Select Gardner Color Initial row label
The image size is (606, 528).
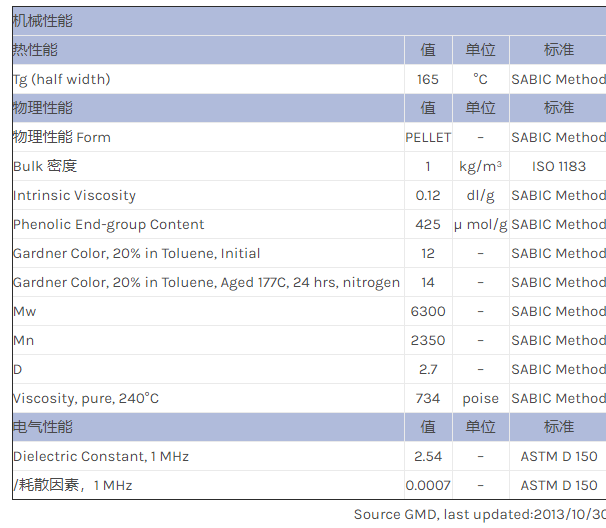coord(136,253)
